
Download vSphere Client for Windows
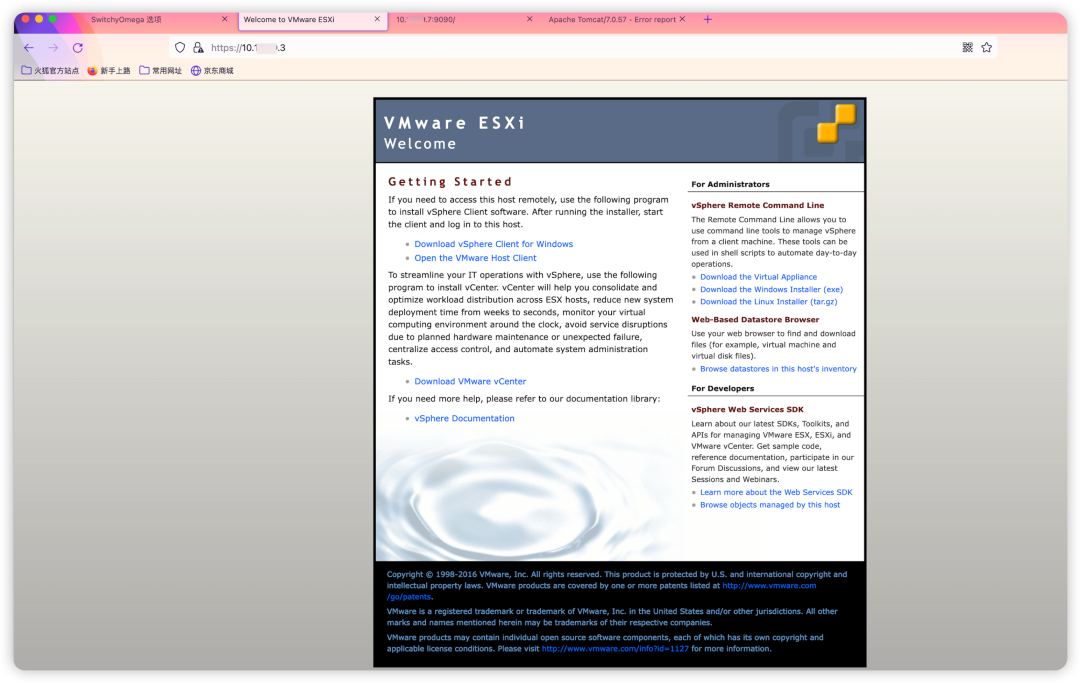click(x=494, y=244)
